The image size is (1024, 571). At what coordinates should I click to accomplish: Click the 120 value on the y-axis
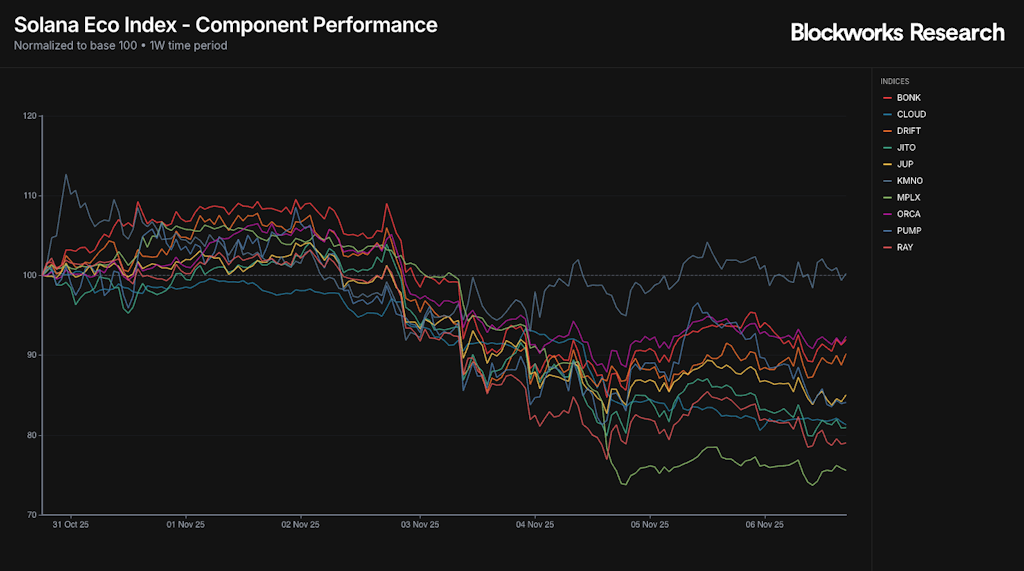pos(29,116)
